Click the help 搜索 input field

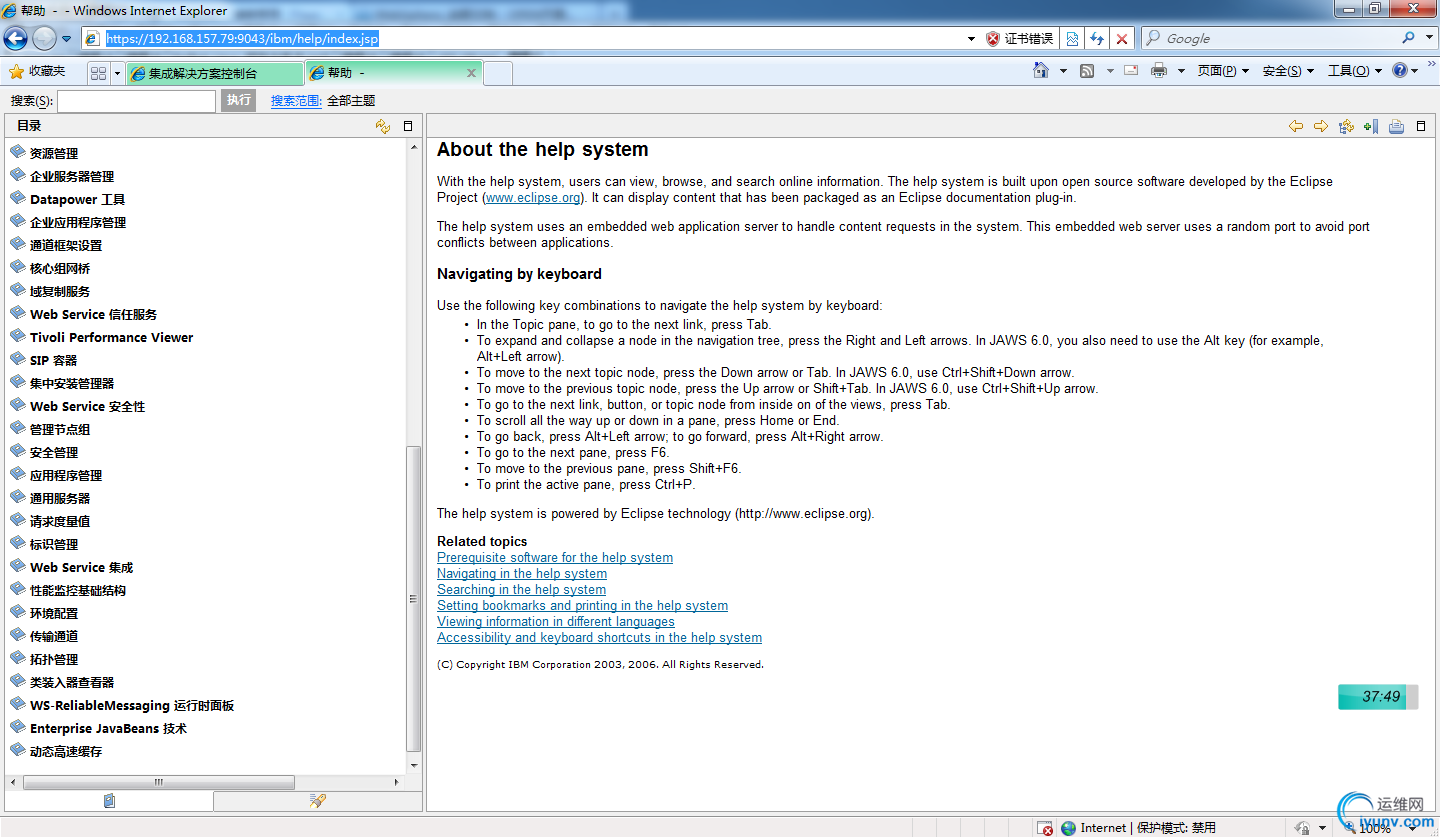pos(136,101)
